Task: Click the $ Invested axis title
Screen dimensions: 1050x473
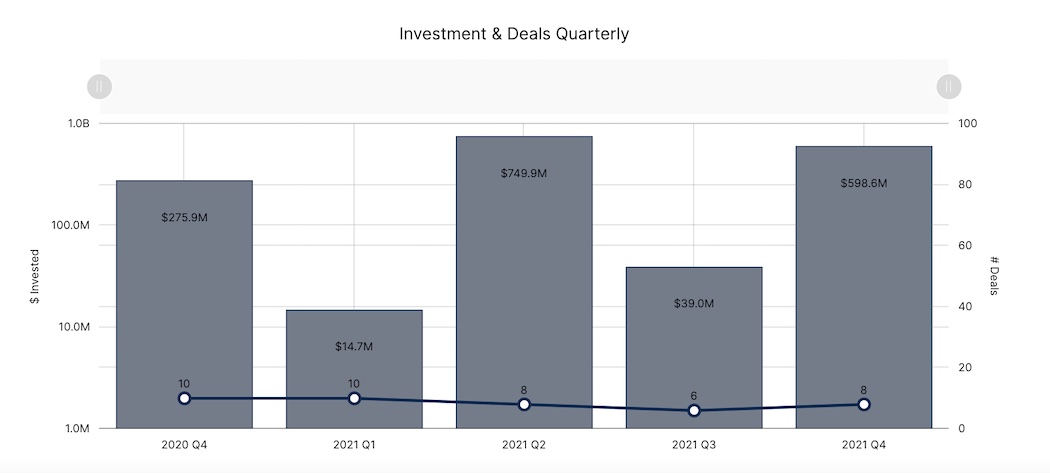Action: tap(35, 276)
